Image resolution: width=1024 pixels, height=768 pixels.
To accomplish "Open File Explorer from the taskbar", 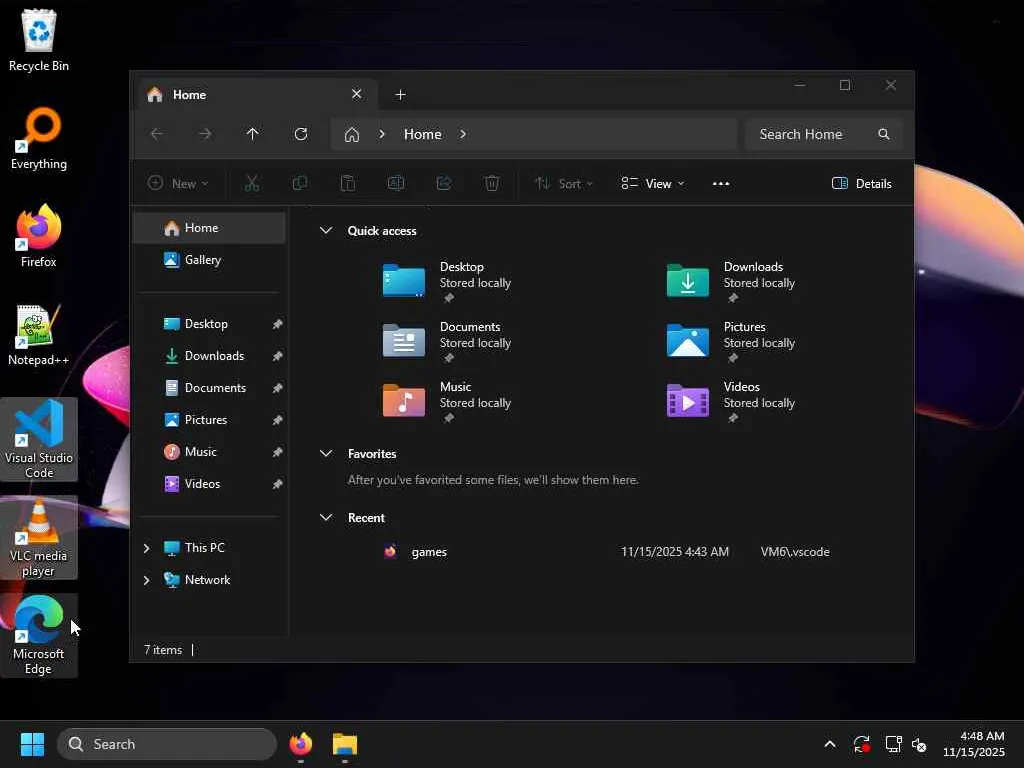I will pos(345,744).
